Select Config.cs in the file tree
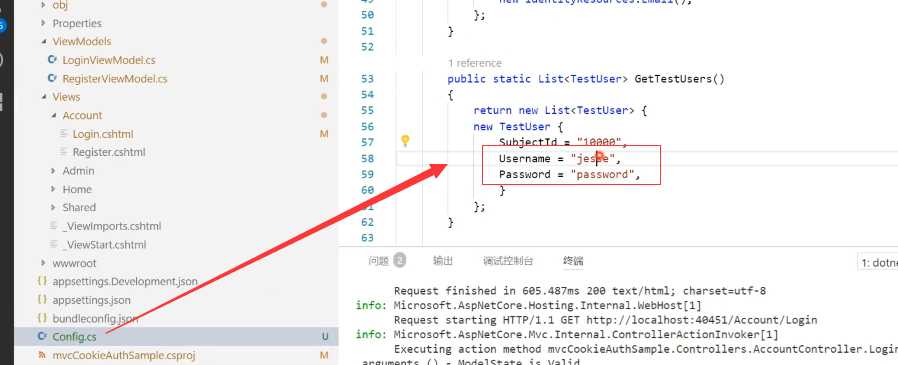898x365 pixels. [x=74, y=336]
